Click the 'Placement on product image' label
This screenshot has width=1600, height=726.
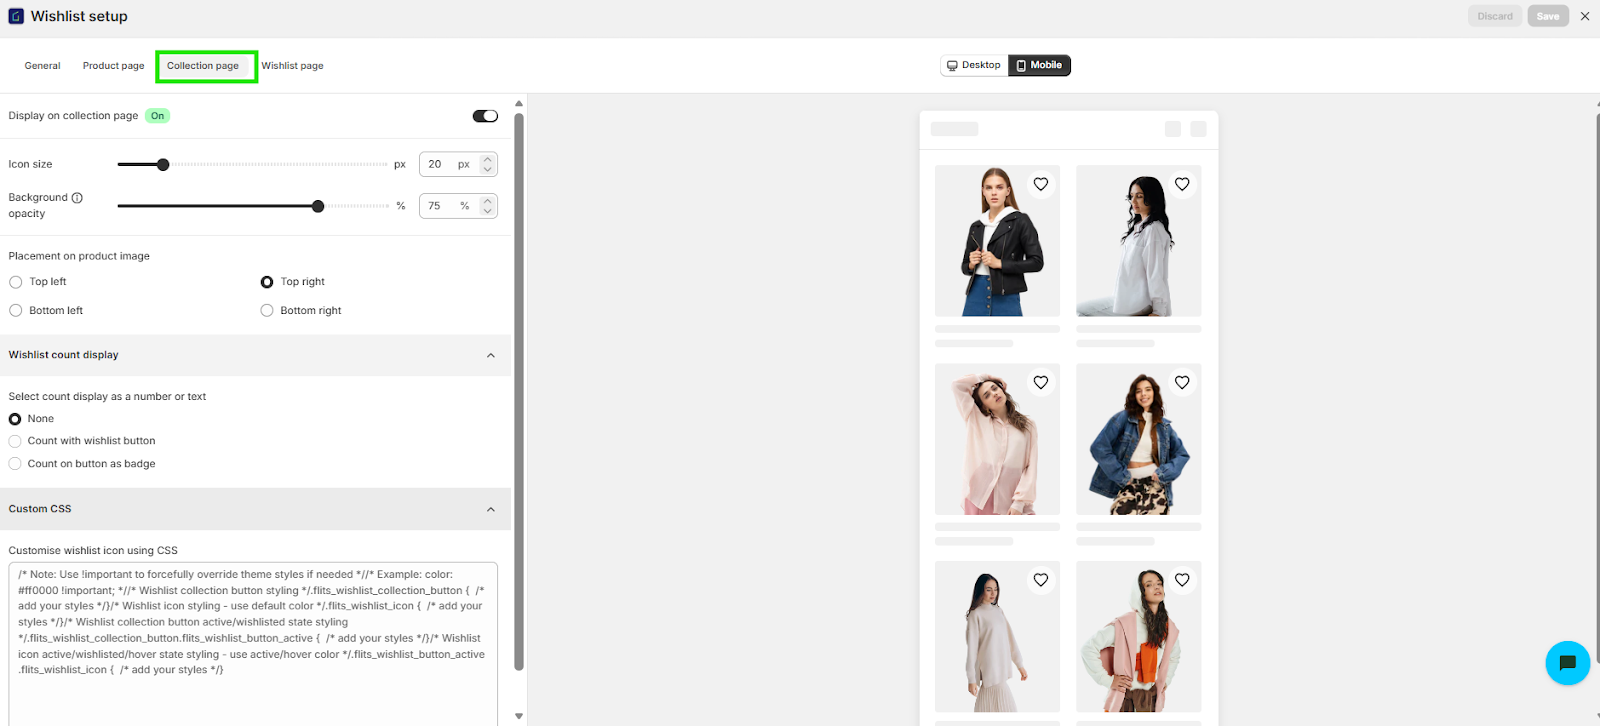coord(79,256)
